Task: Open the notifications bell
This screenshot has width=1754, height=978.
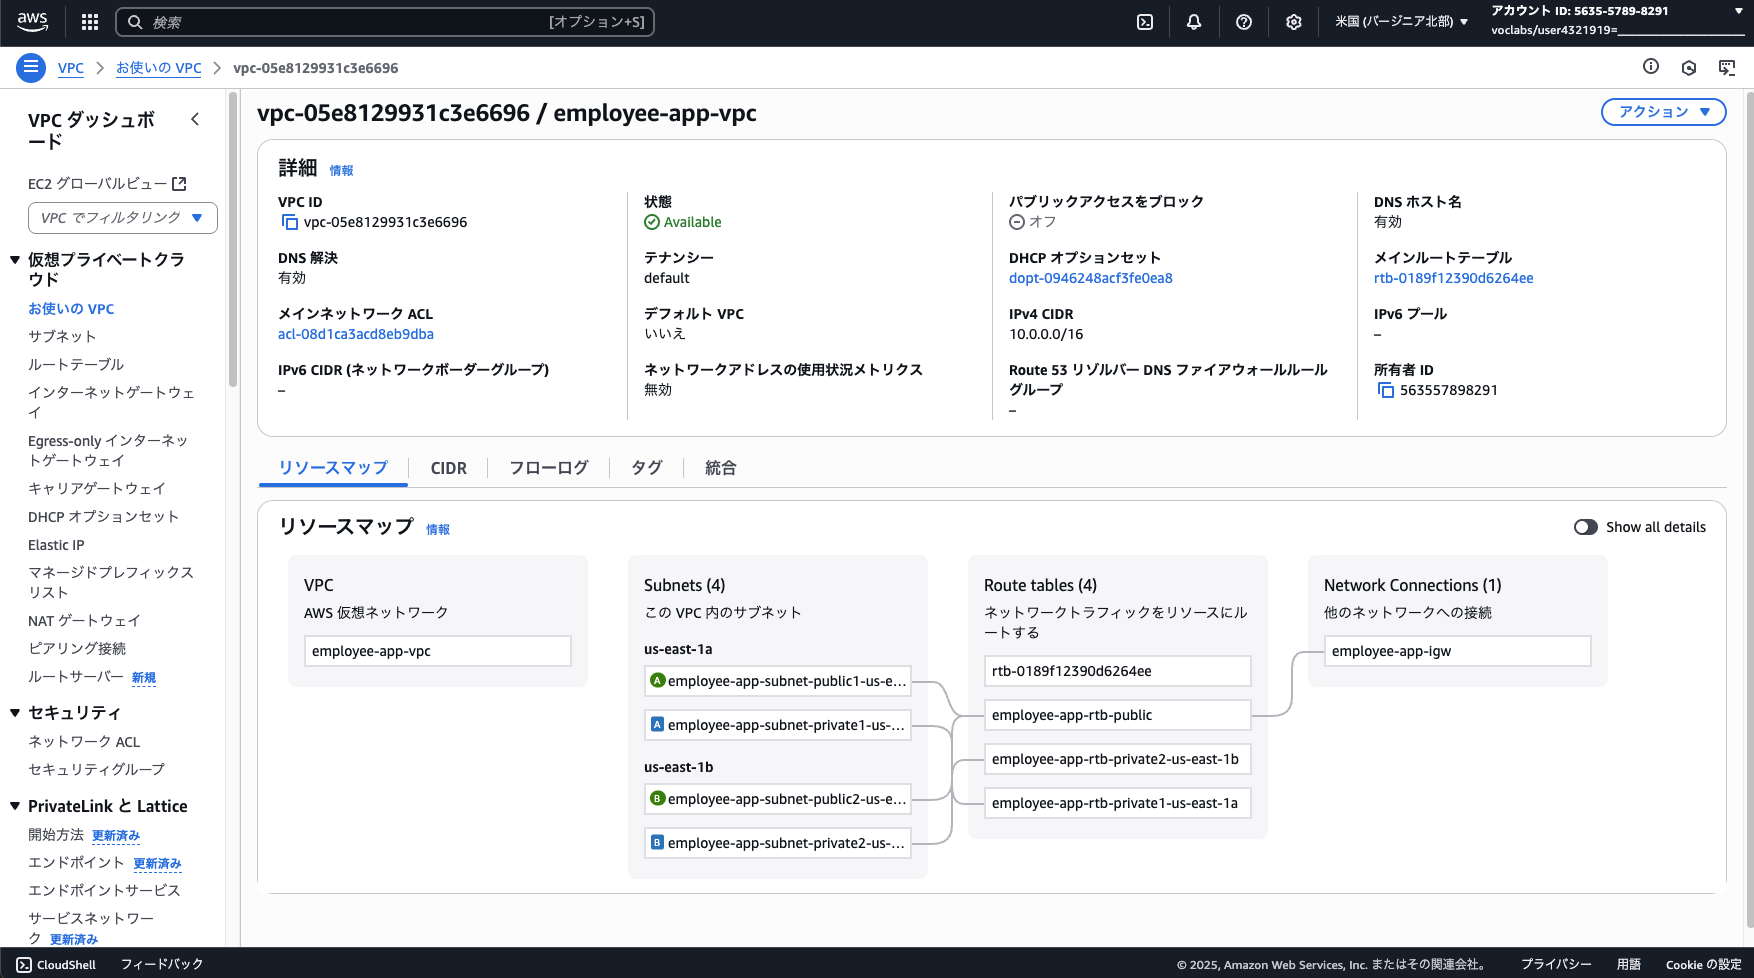Action: (x=1194, y=22)
